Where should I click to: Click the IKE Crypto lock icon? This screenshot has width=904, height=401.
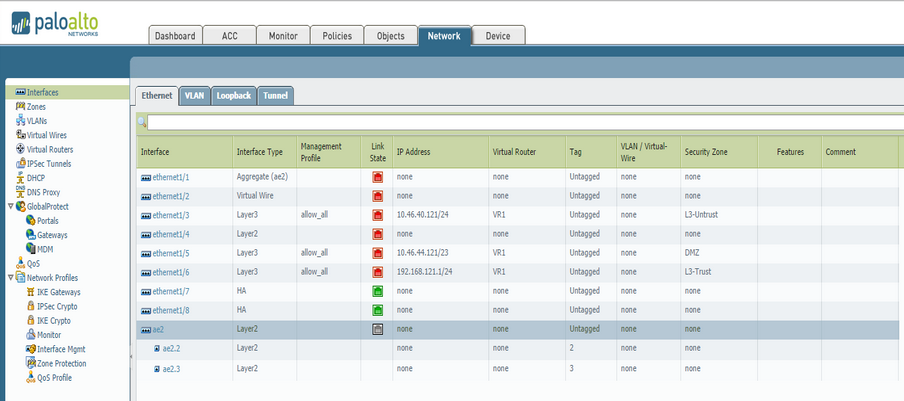(x=31, y=320)
